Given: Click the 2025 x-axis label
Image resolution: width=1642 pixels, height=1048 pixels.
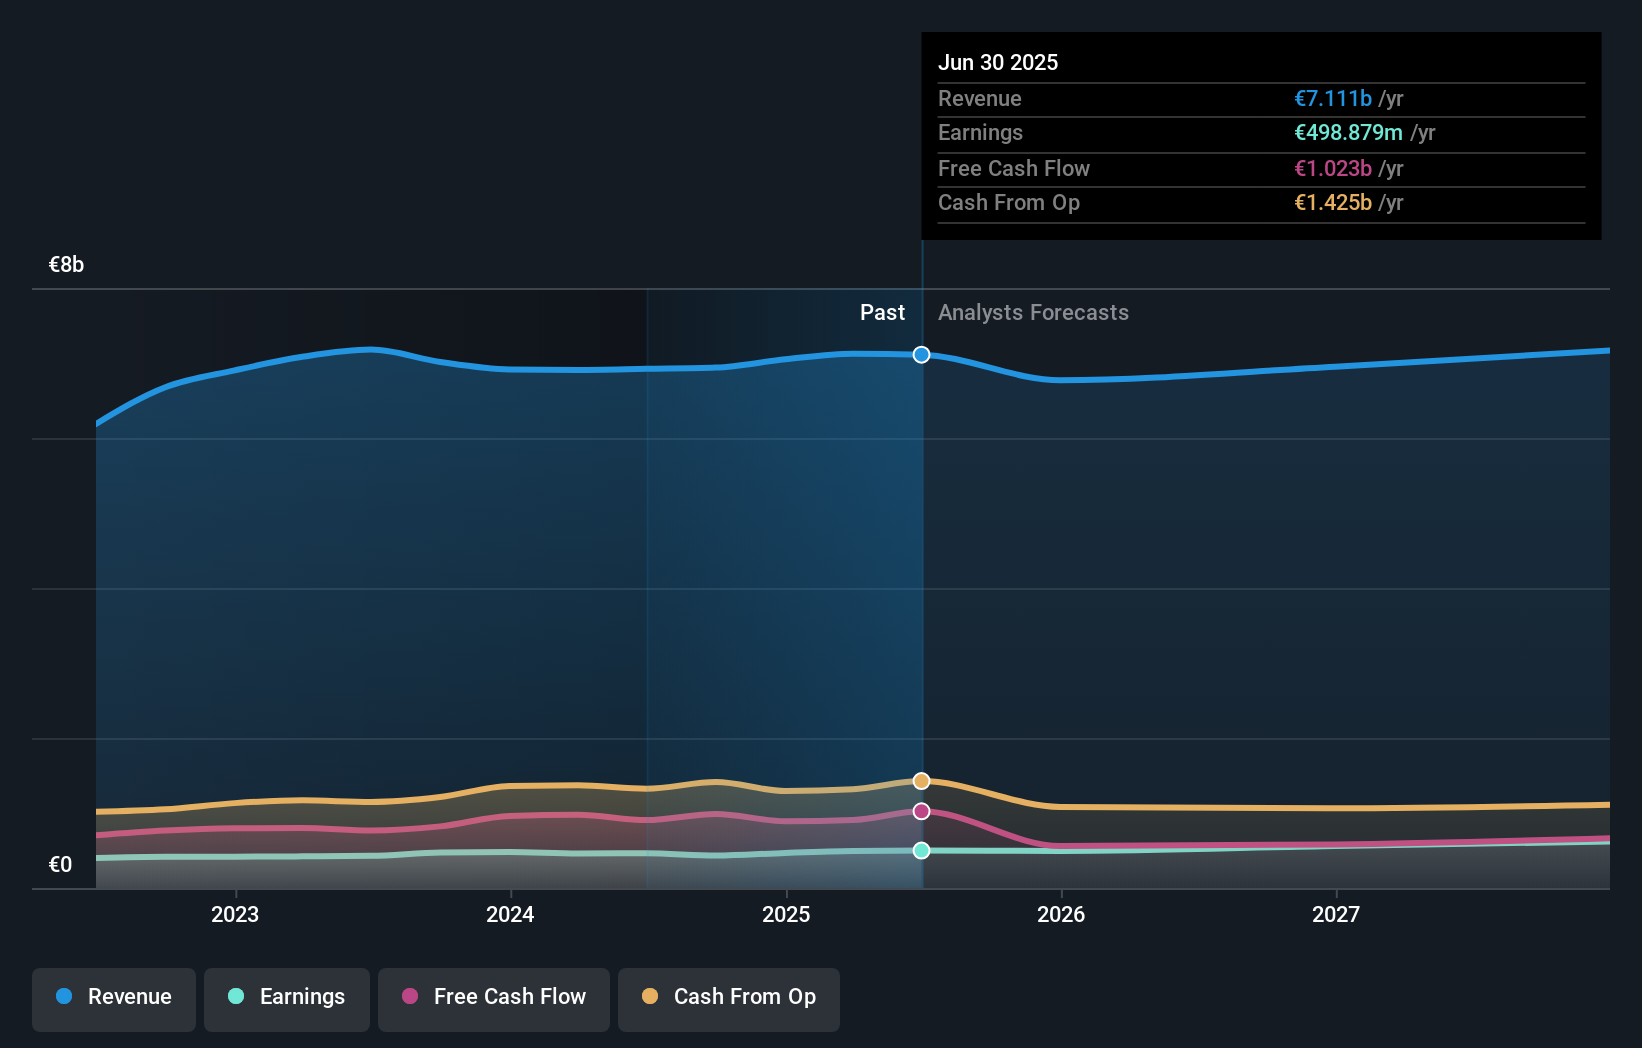Looking at the screenshot, I should click(786, 915).
